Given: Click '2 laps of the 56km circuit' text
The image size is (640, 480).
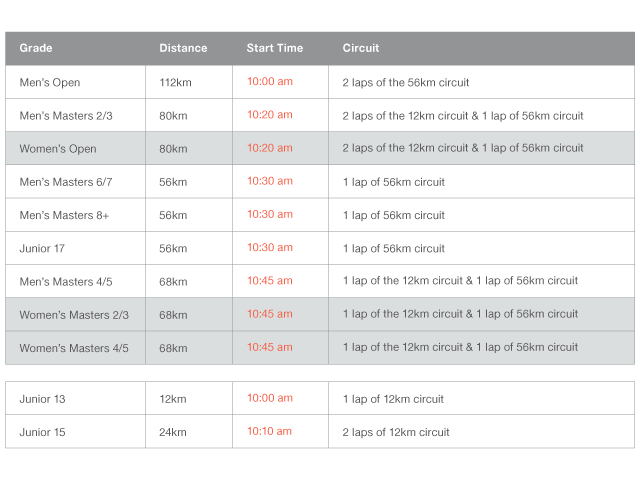Looking at the screenshot, I should coord(406,83).
